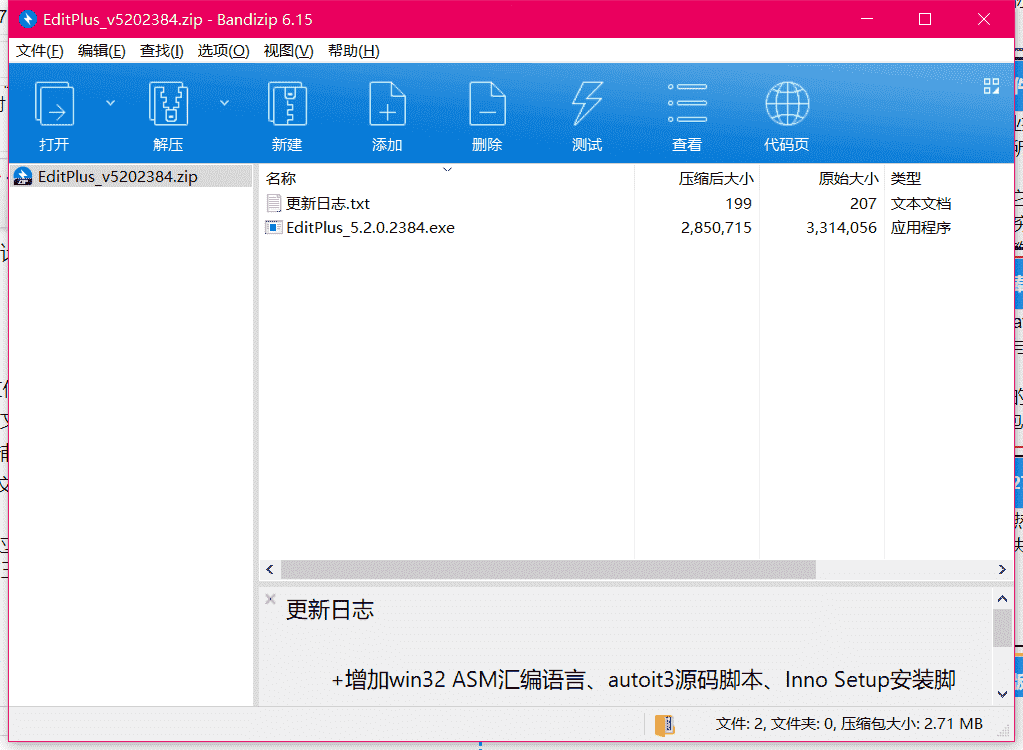Screen dimensions: 1023x750
Task: Click the text document icon of 更新日志.txt
Action: (274, 203)
